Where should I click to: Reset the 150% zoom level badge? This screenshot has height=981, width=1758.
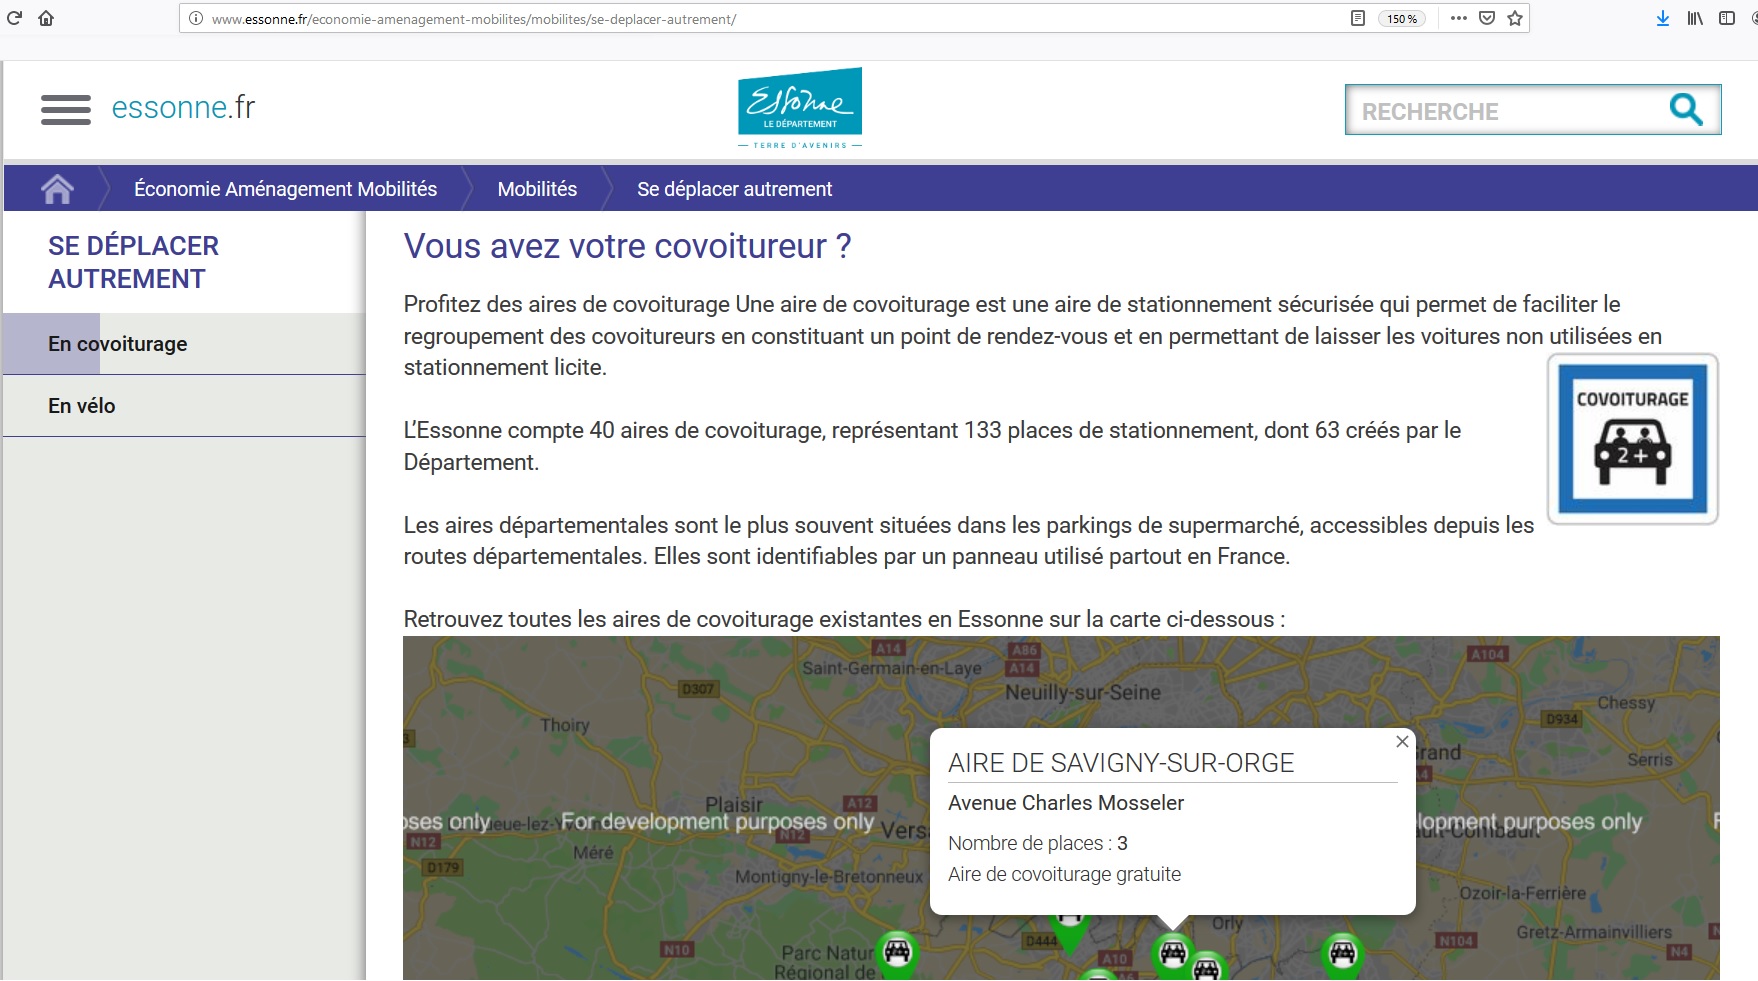[x=1402, y=19]
